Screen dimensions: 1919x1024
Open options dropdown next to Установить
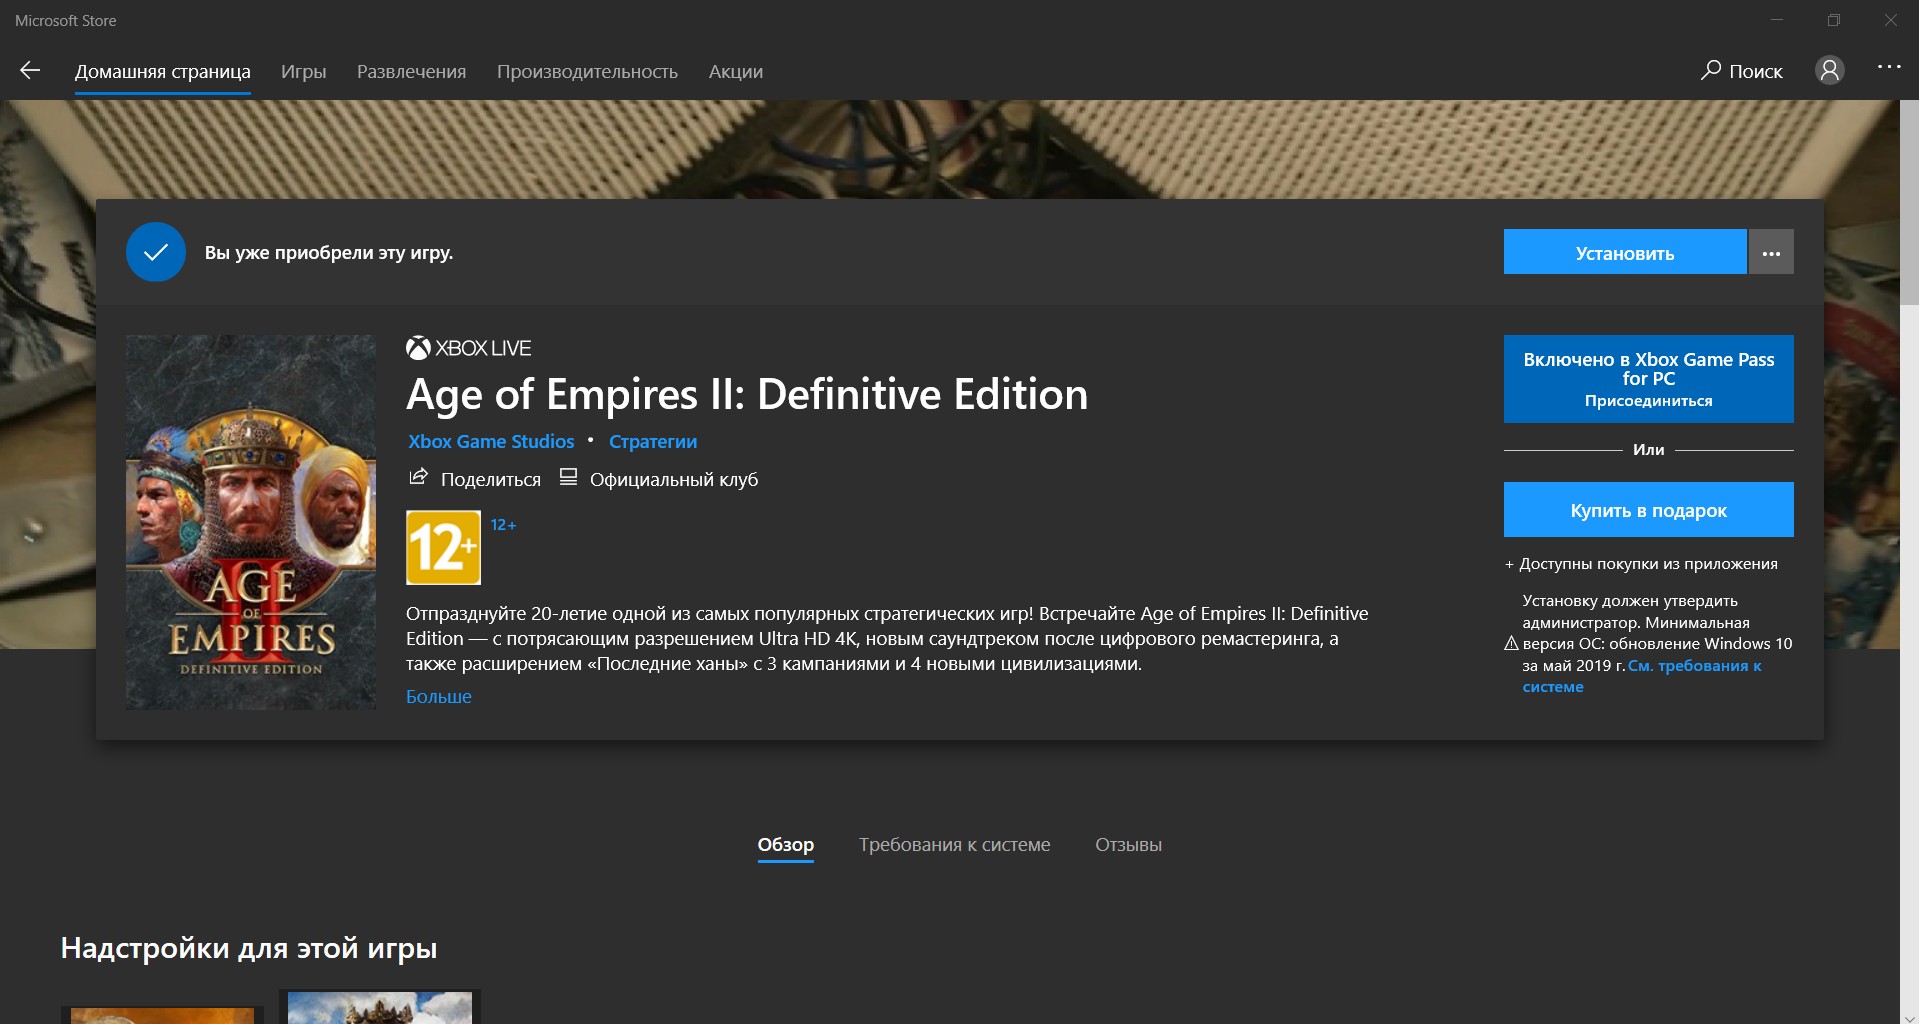point(1771,252)
